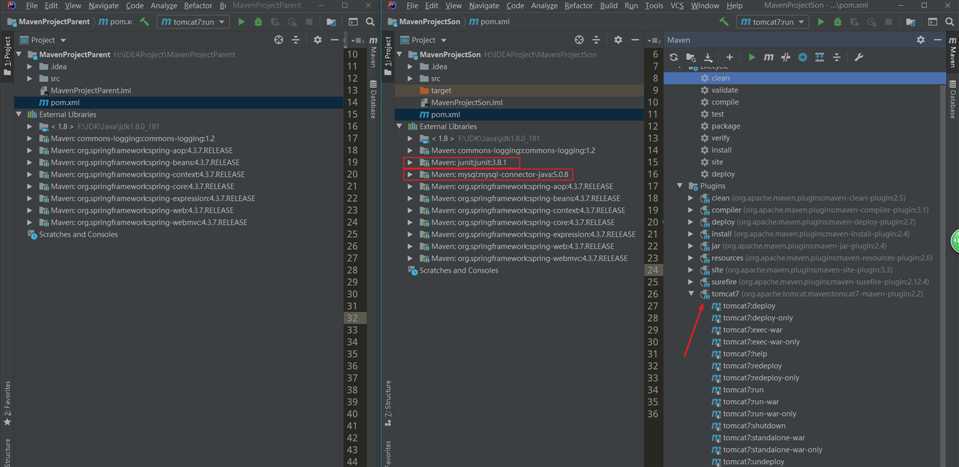Open Navigate menu in MavenProjectParent window
The width and height of the screenshot is (959, 467).
pos(104,6)
